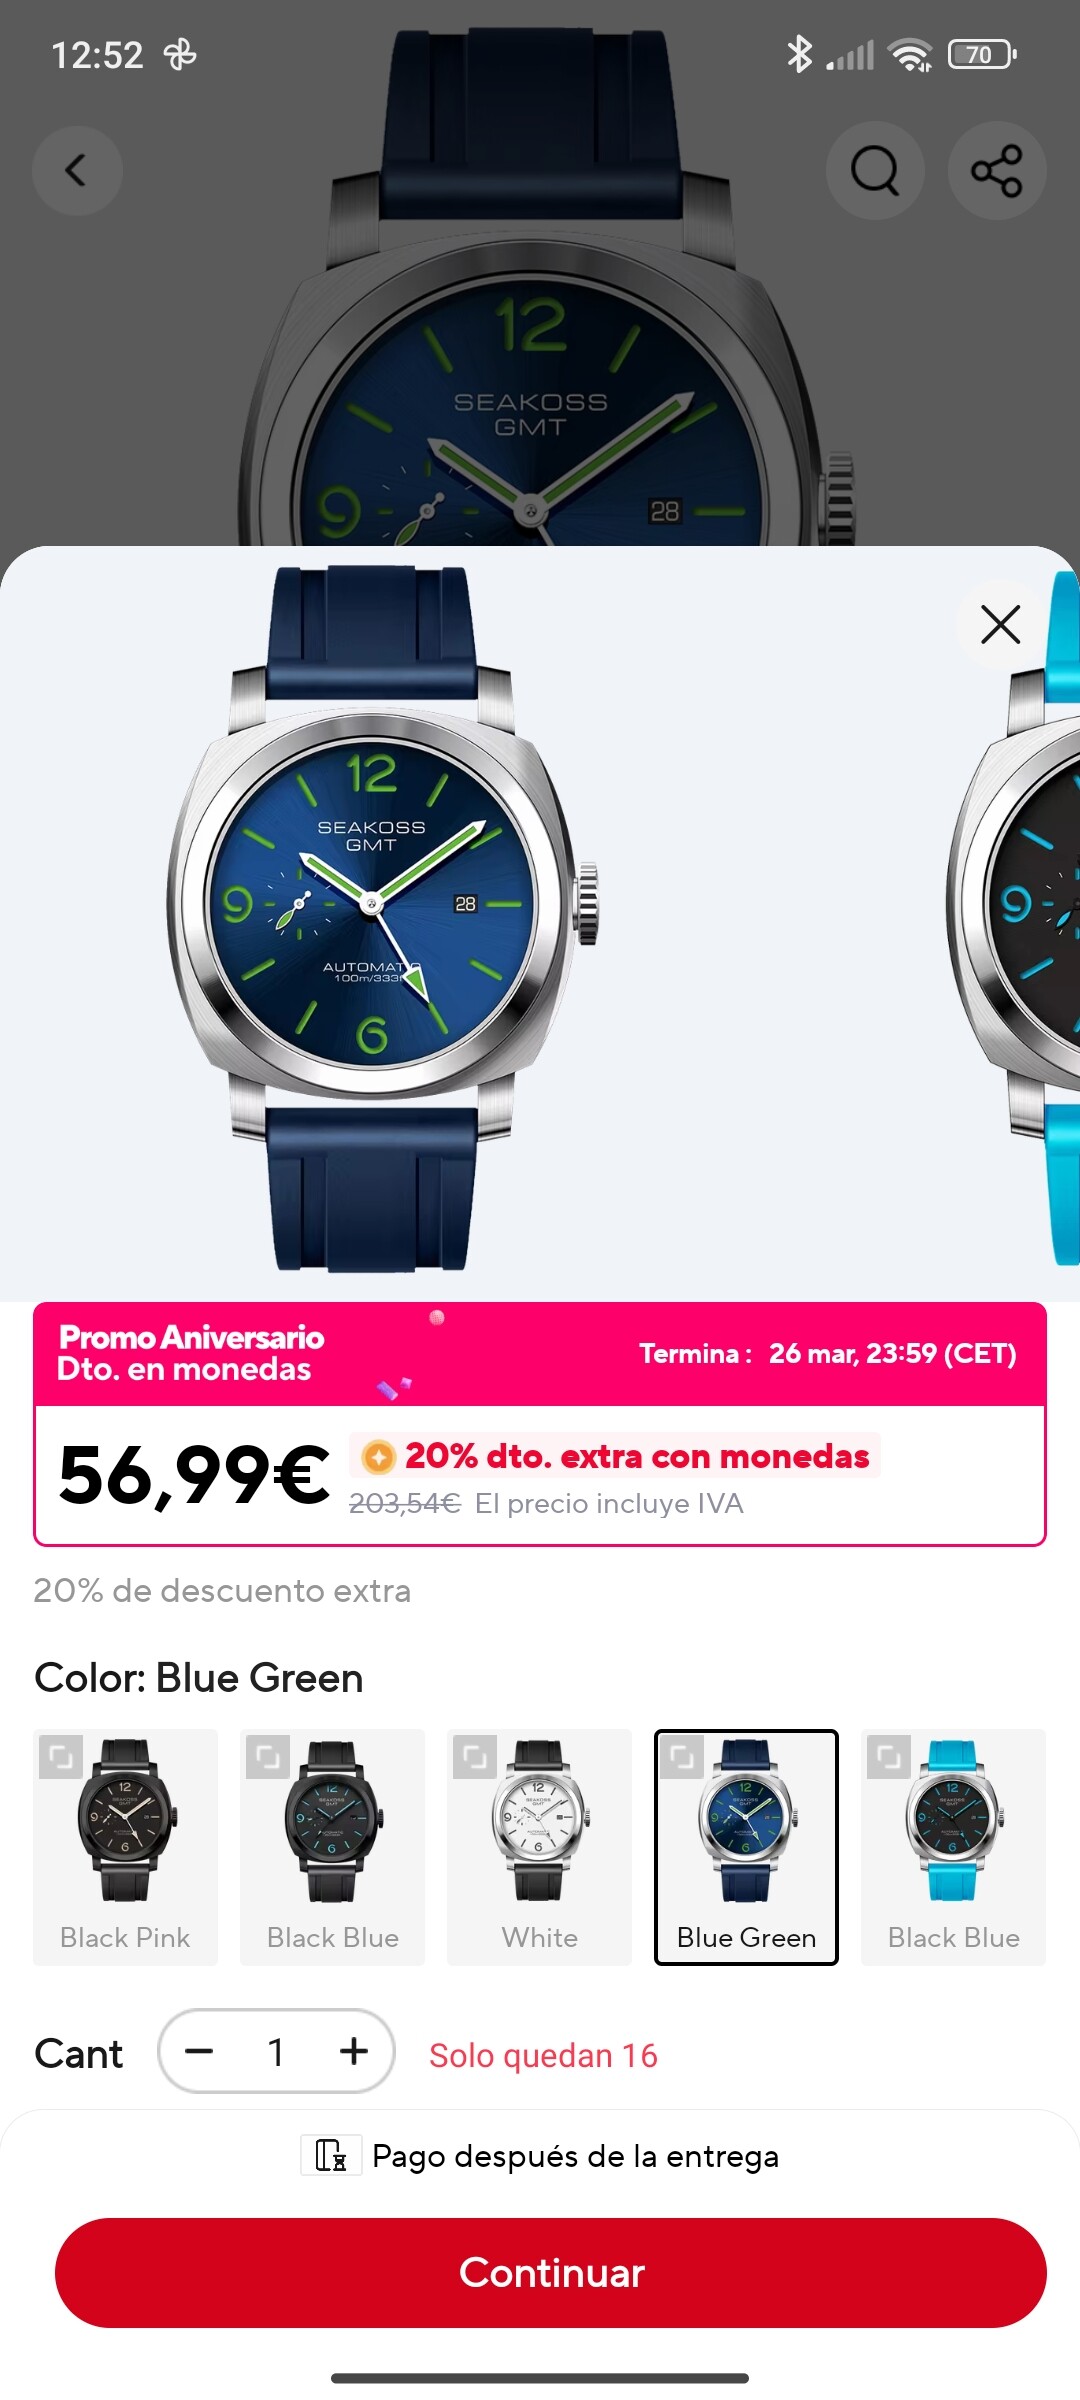Select the Blue Green color option

746,1847
